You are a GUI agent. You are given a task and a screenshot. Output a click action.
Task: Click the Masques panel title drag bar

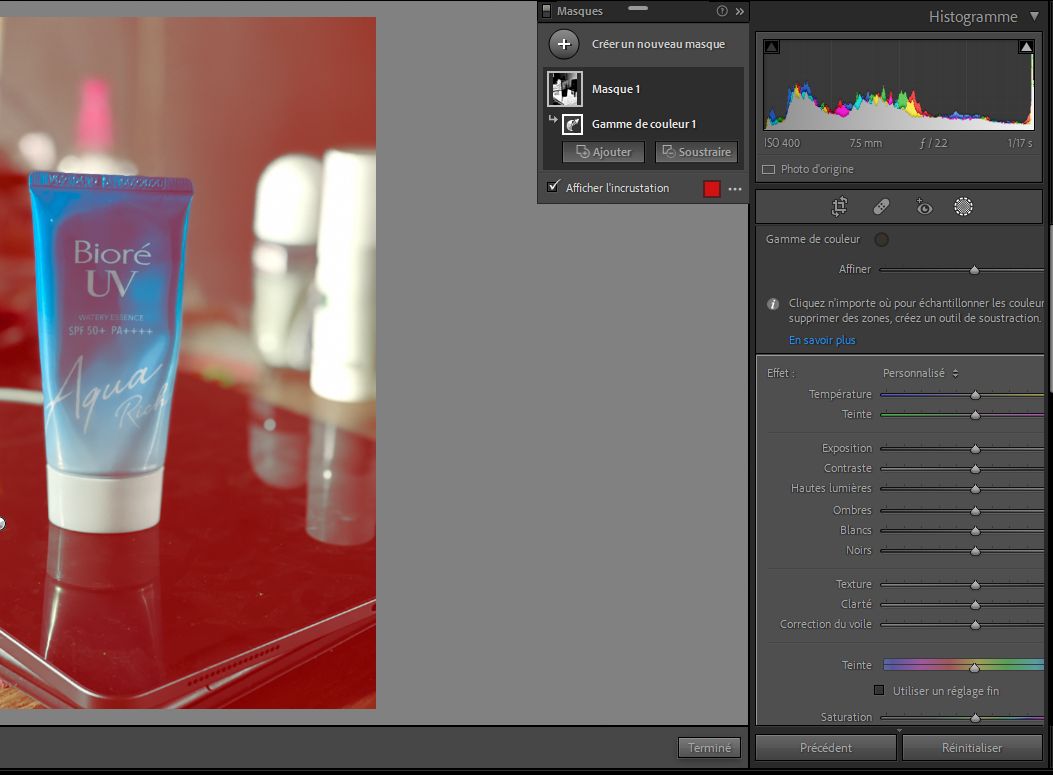637,9
